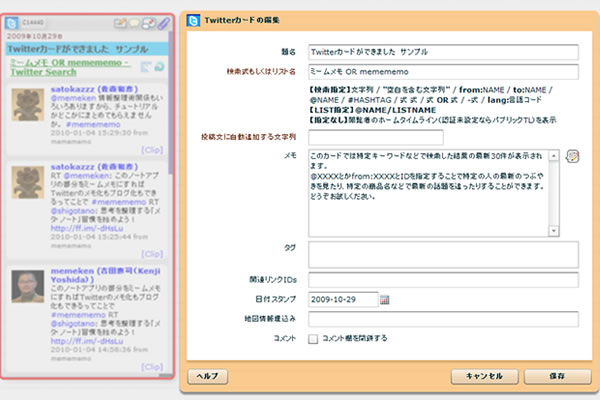This screenshot has width=600, height=400.
Task: Click the card window icon beside paperclip
Action: point(149,21)
